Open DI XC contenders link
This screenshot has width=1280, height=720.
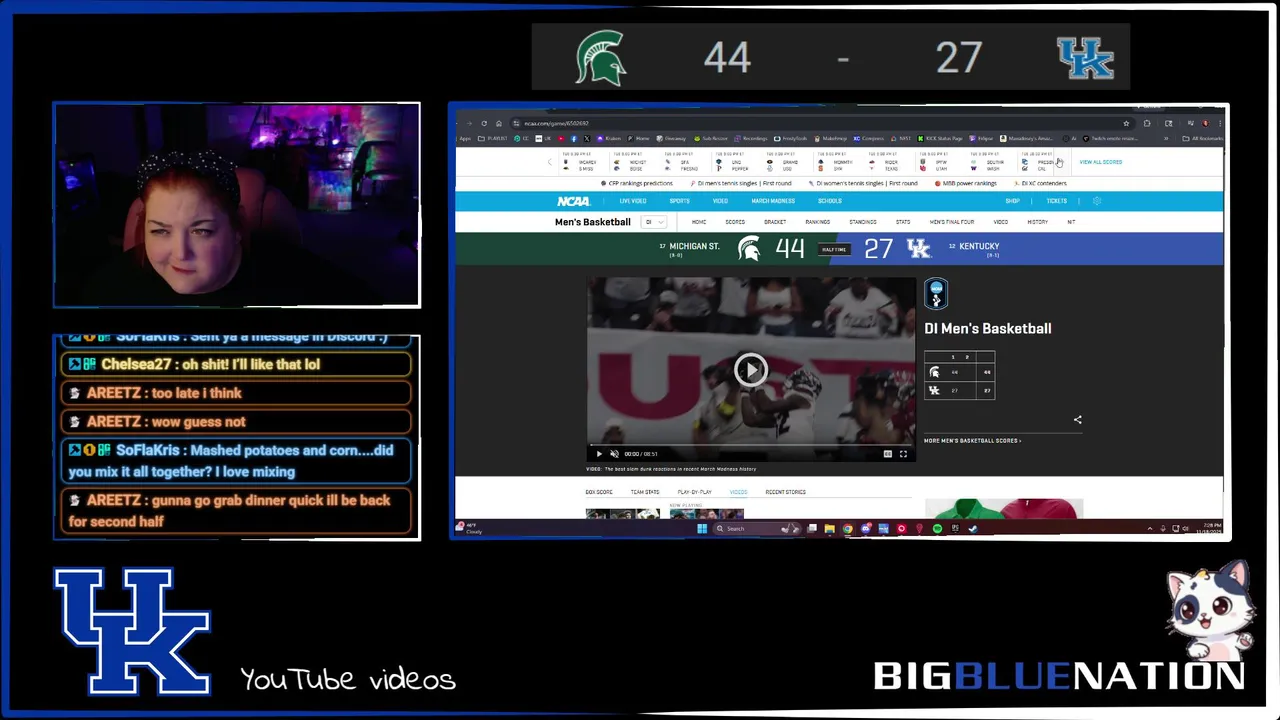pos(1040,184)
